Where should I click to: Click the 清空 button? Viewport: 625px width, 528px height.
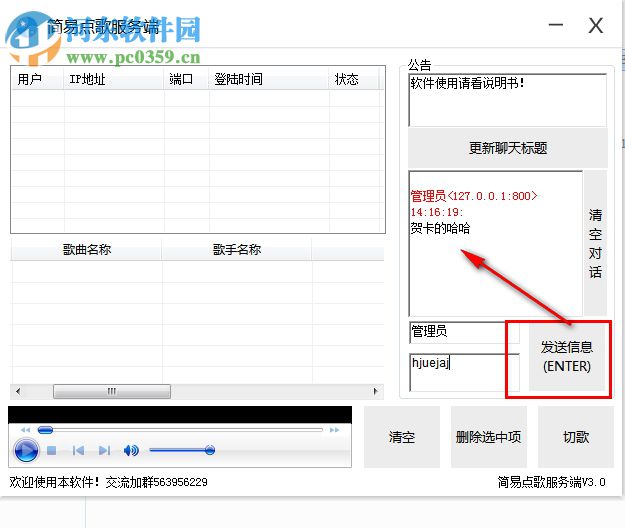[402, 437]
